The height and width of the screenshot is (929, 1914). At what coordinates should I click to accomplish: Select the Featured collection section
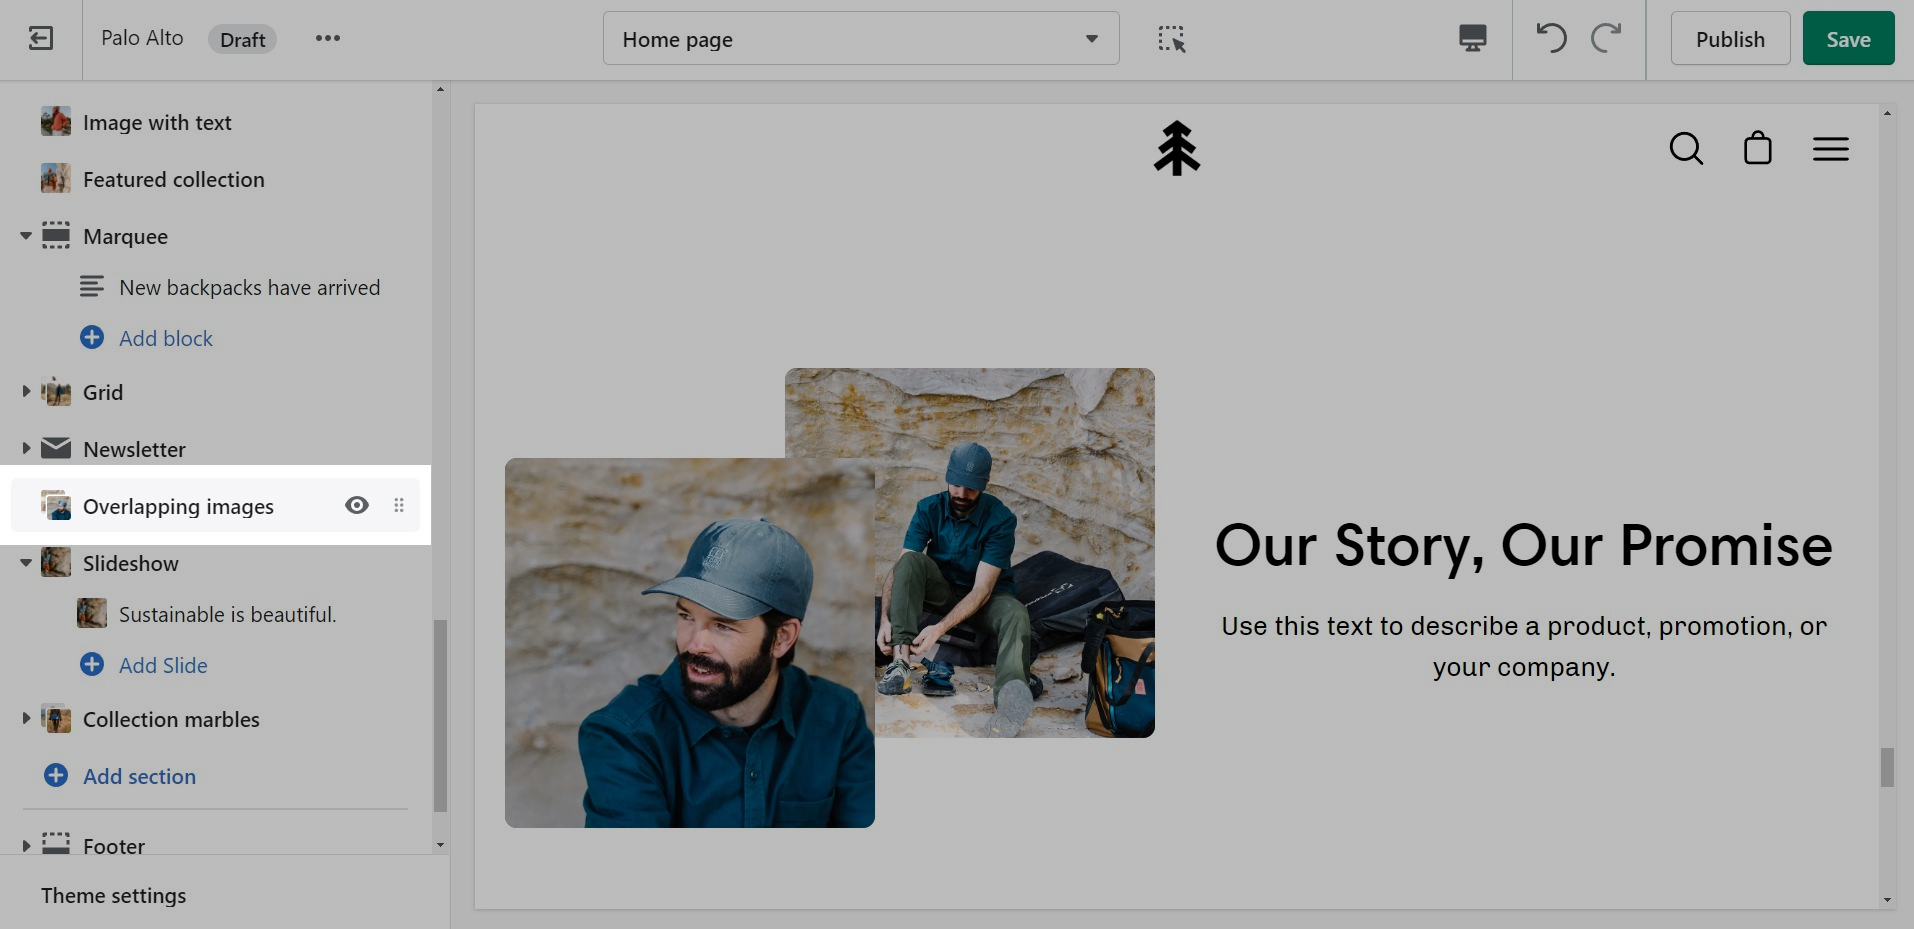(173, 180)
